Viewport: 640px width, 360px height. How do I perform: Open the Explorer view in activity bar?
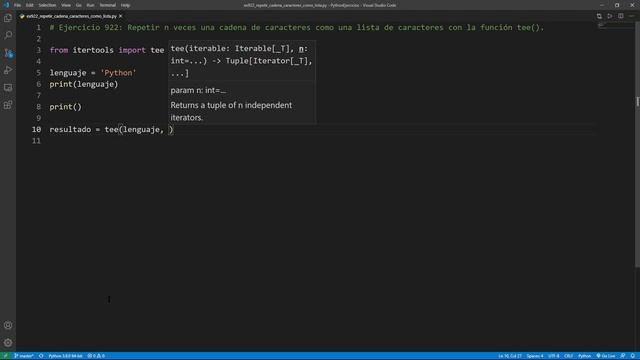[8, 18]
